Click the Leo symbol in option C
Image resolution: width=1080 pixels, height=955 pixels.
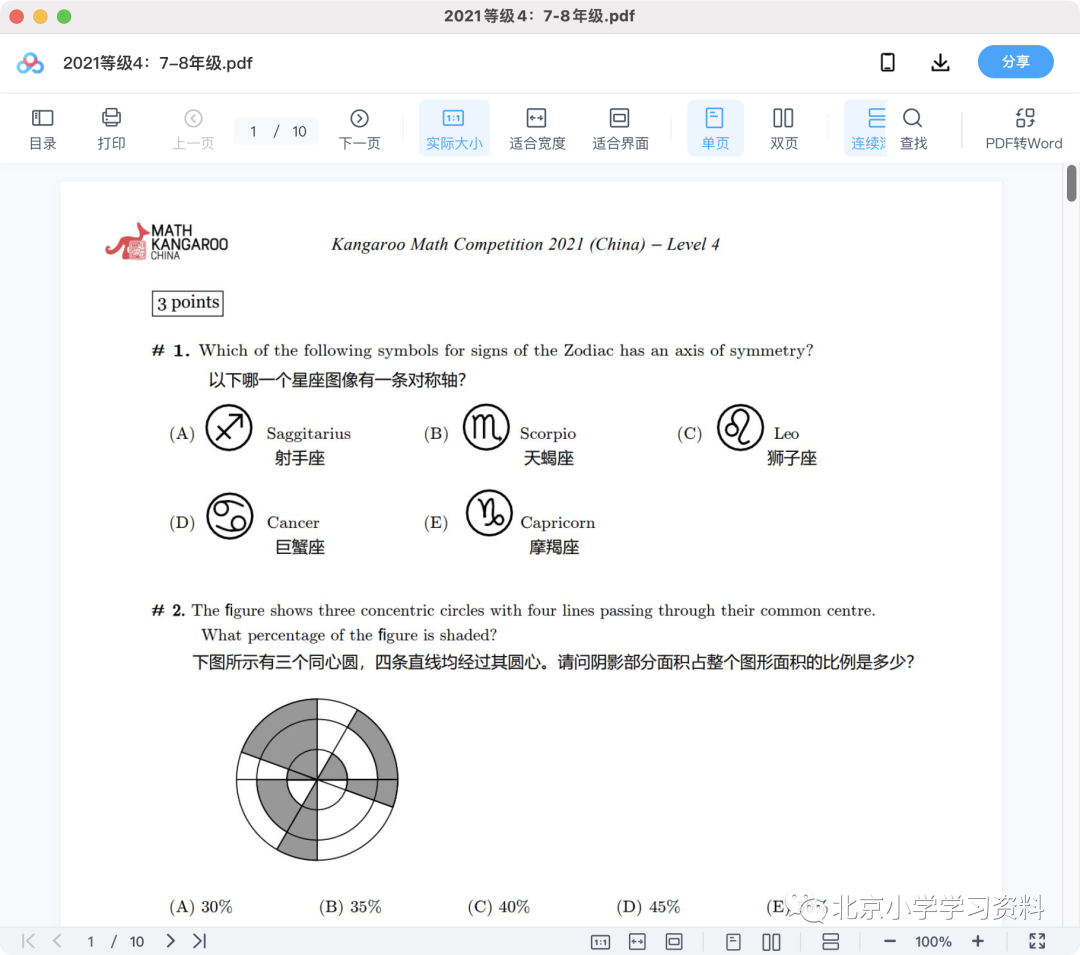coord(740,428)
